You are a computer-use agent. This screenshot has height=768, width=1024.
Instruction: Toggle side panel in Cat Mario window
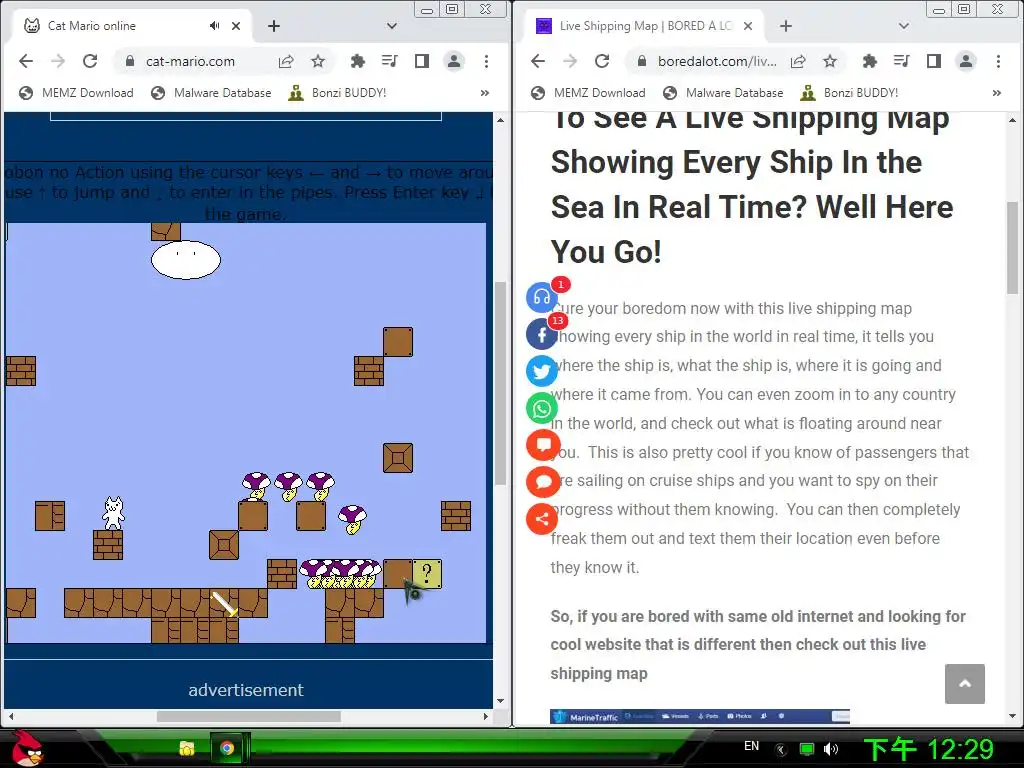click(x=422, y=61)
